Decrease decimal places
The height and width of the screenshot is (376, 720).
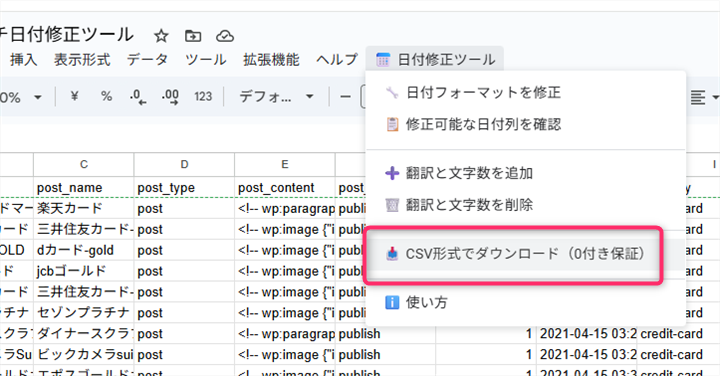[x=138, y=96]
